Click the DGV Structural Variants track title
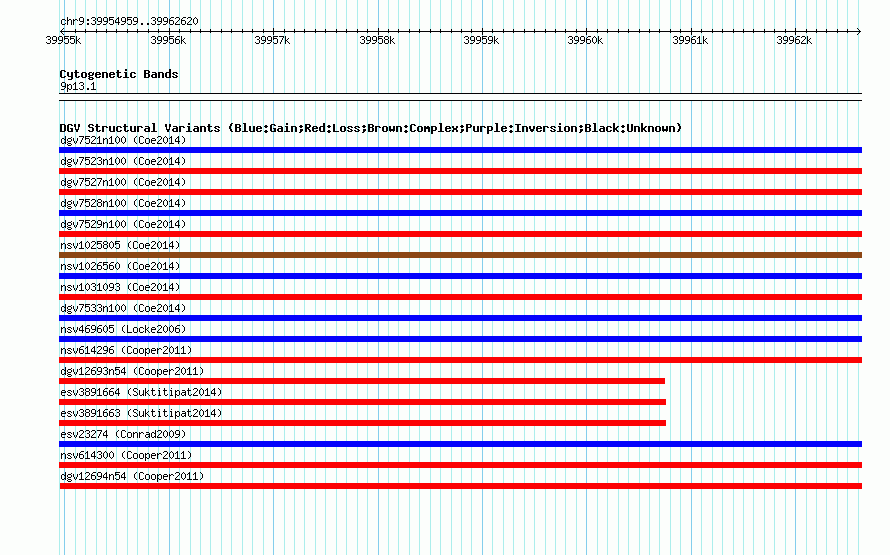Image resolution: width=890 pixels, height=555 pixels. pos(371,128)
